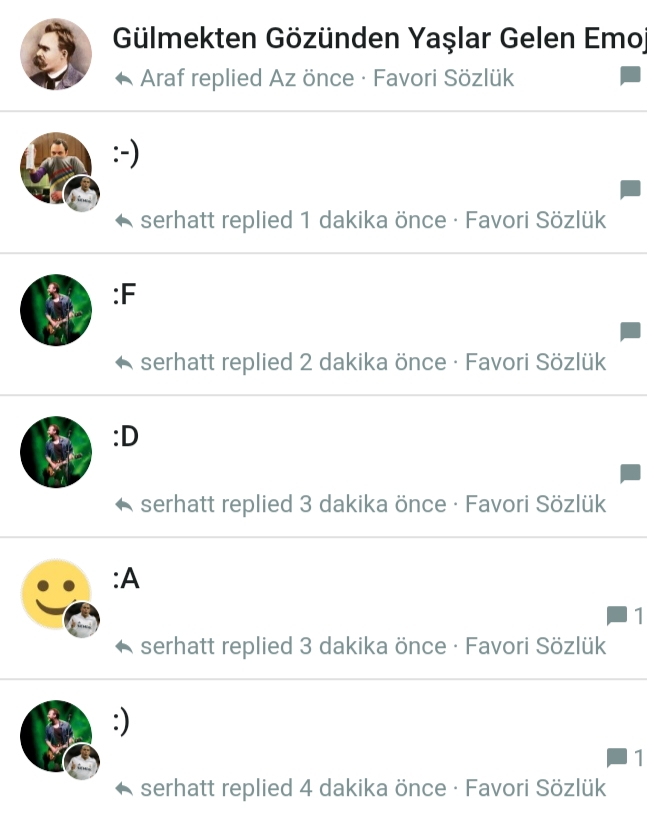Click the comment count icon on the ":)" thread

tap(618, 758)
